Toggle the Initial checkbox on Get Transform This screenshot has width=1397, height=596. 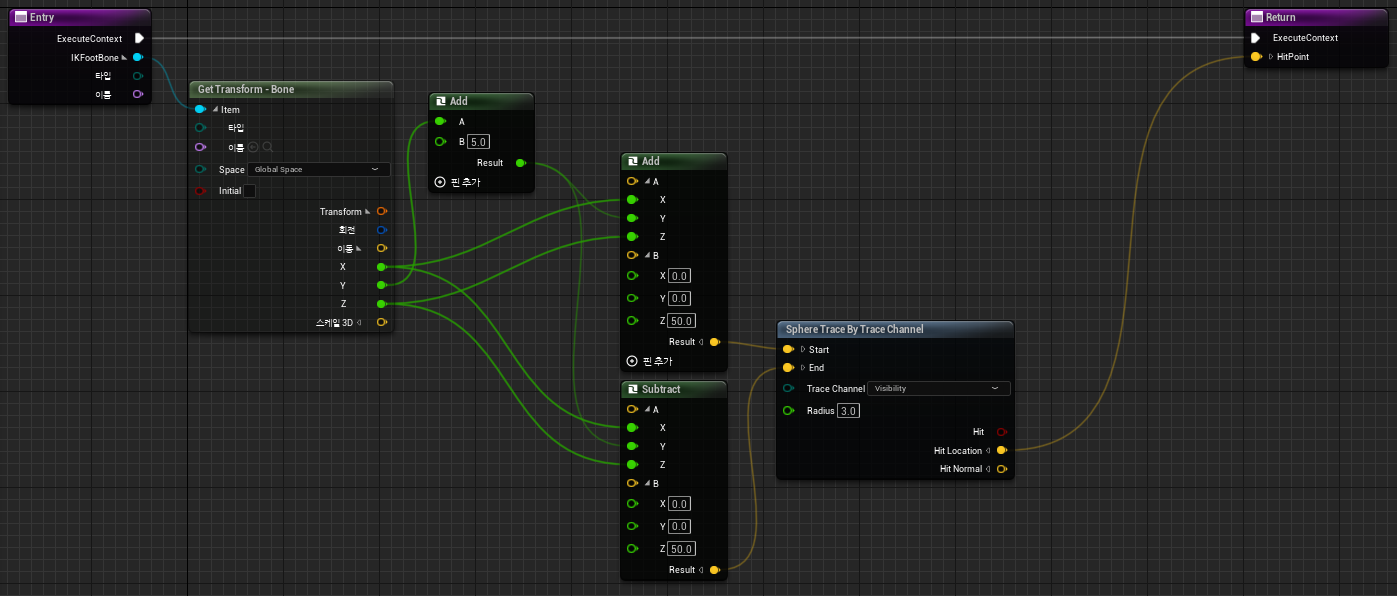pos(249,190)
